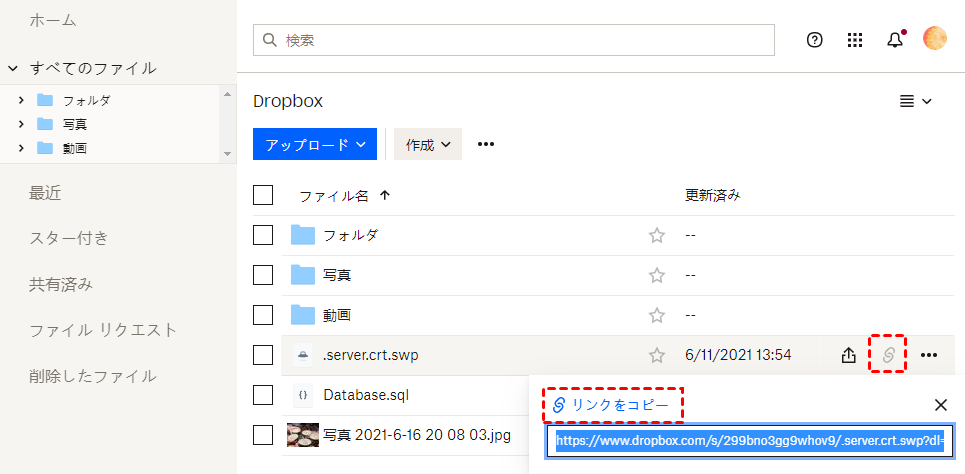Close the link copy popup
Viewport: 965px width, 474px height.
(x=940, y=404)
